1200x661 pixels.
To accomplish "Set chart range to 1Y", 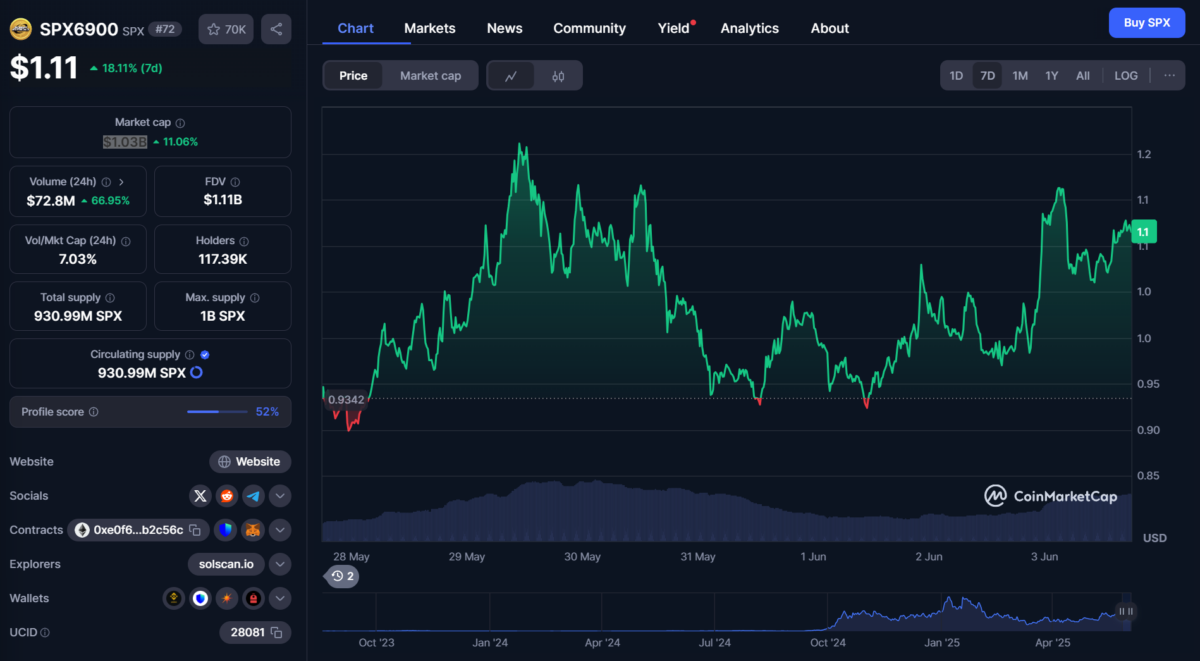I will [x=1052, y=76].
